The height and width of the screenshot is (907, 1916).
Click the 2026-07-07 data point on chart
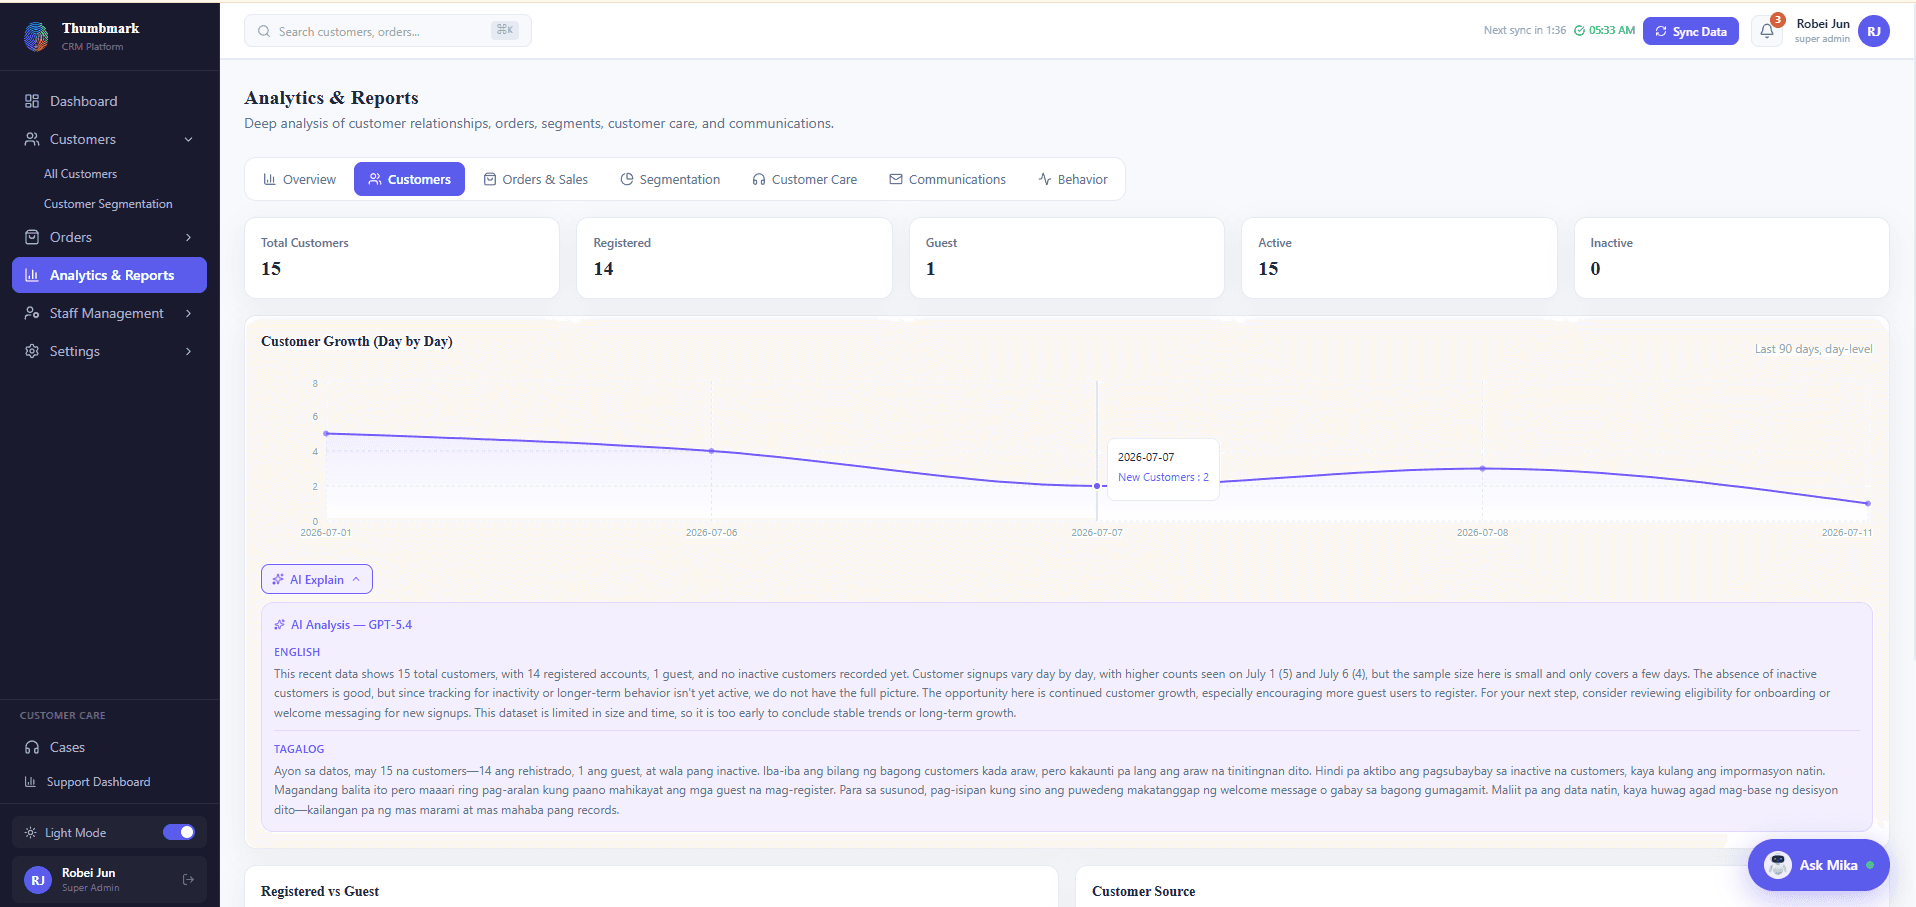pos(1097,486)
